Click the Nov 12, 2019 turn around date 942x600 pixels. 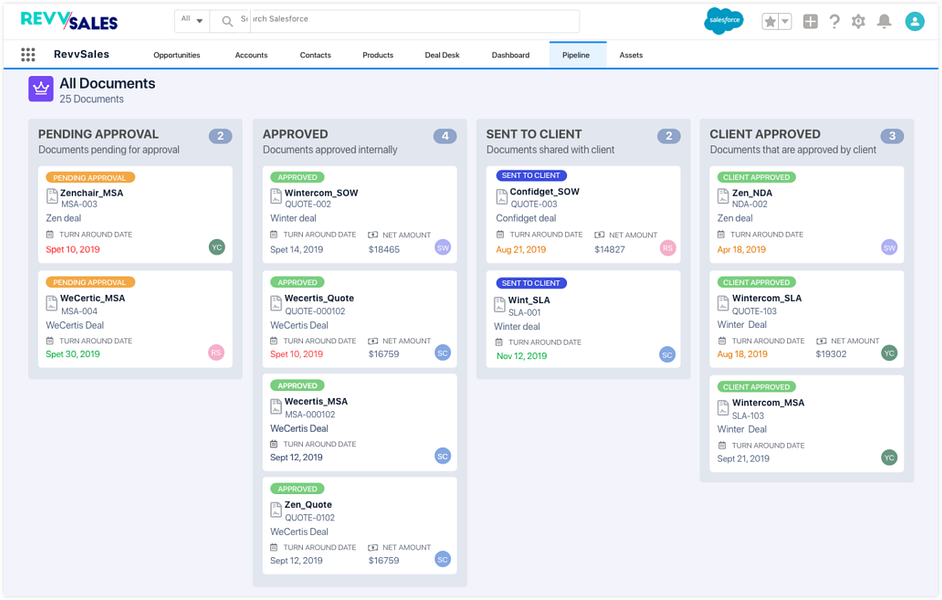(x=521, y=356)
